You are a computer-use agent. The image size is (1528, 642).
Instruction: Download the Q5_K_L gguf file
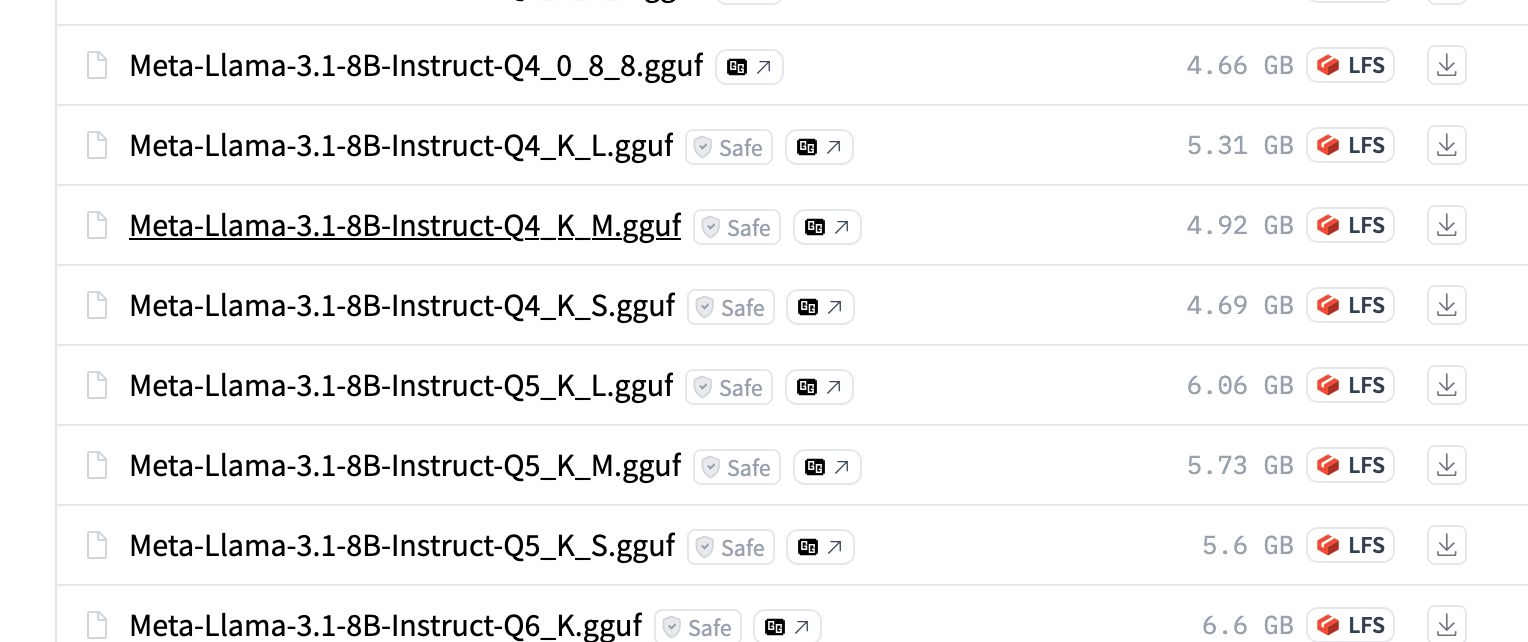pyautogui.click(x=1446, y=386)
